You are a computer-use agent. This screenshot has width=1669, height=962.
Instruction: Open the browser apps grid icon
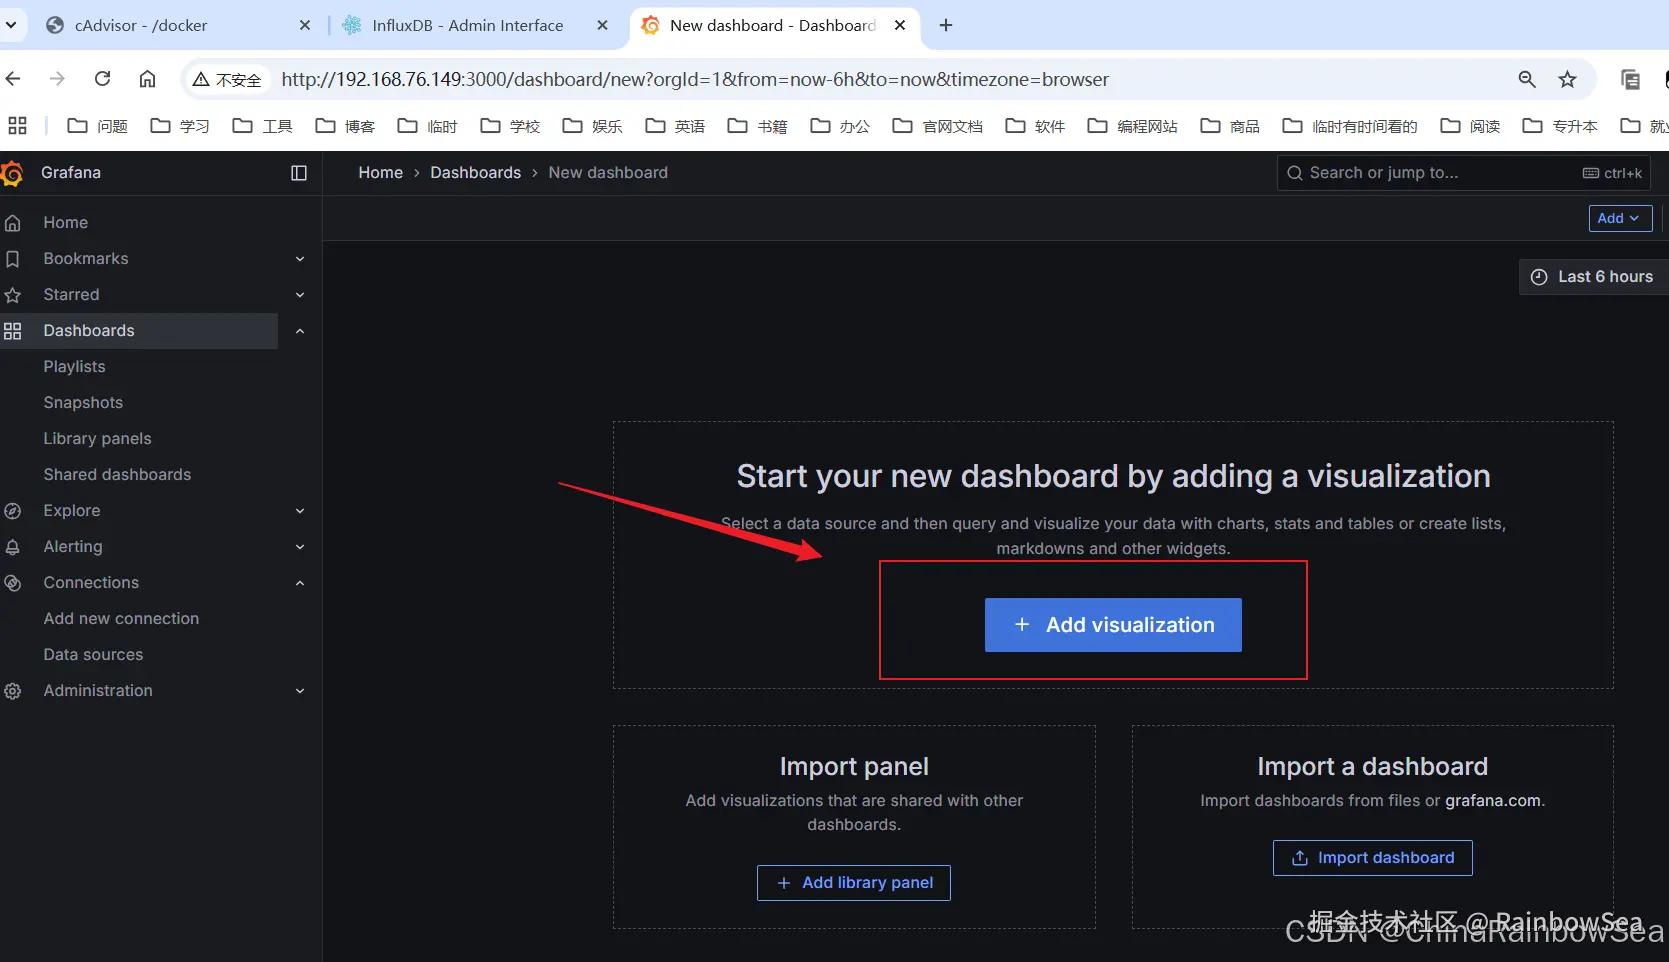[x=17, y=126]
